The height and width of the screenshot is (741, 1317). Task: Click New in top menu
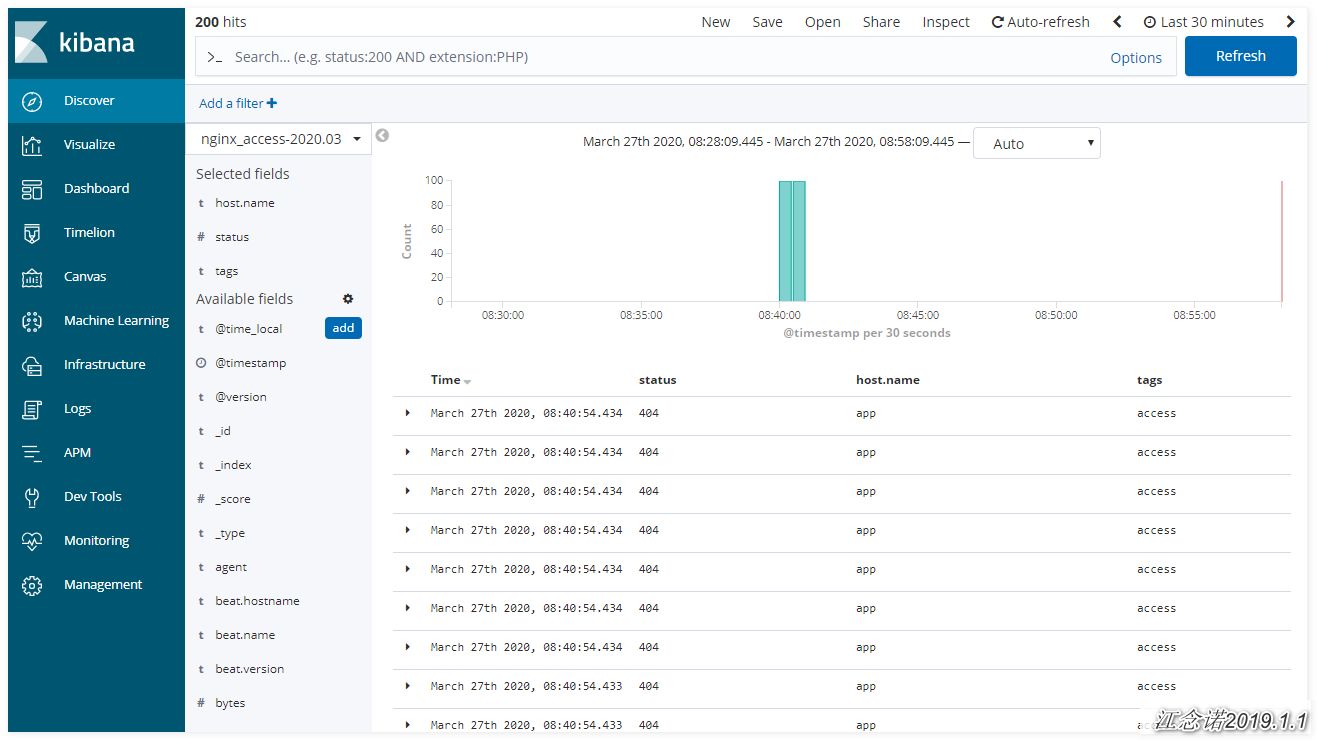pyautogui.click(x=716, y=22)
